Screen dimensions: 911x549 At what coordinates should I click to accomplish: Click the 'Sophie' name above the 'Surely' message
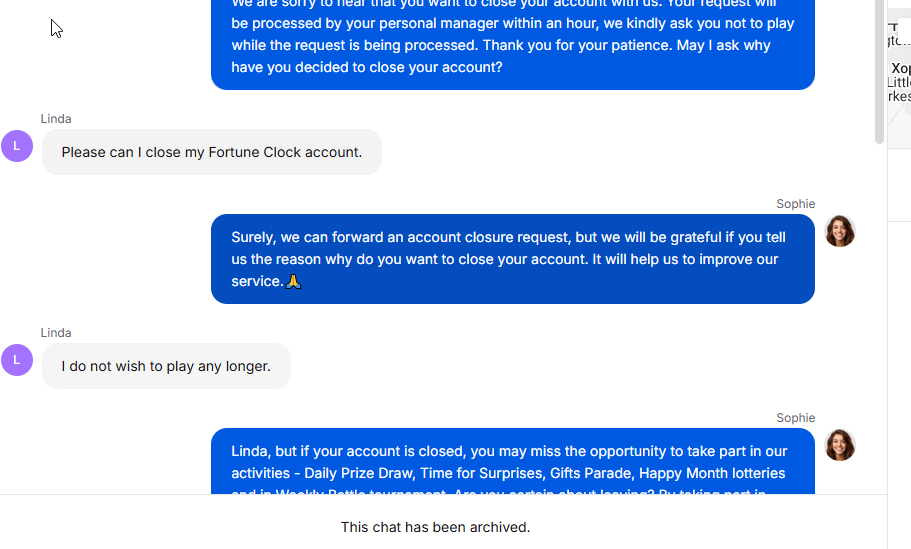pos(795,204)
